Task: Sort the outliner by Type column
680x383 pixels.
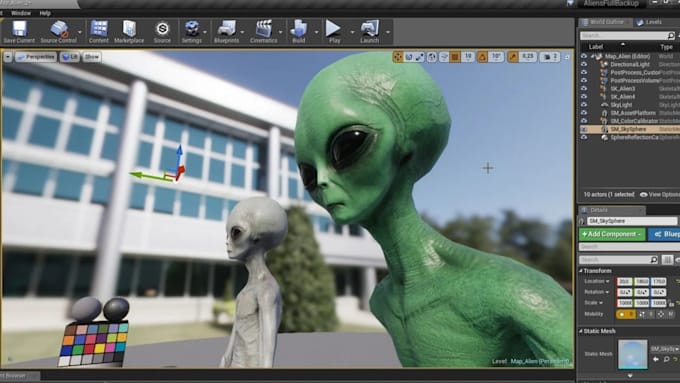Action: (666, 47)
